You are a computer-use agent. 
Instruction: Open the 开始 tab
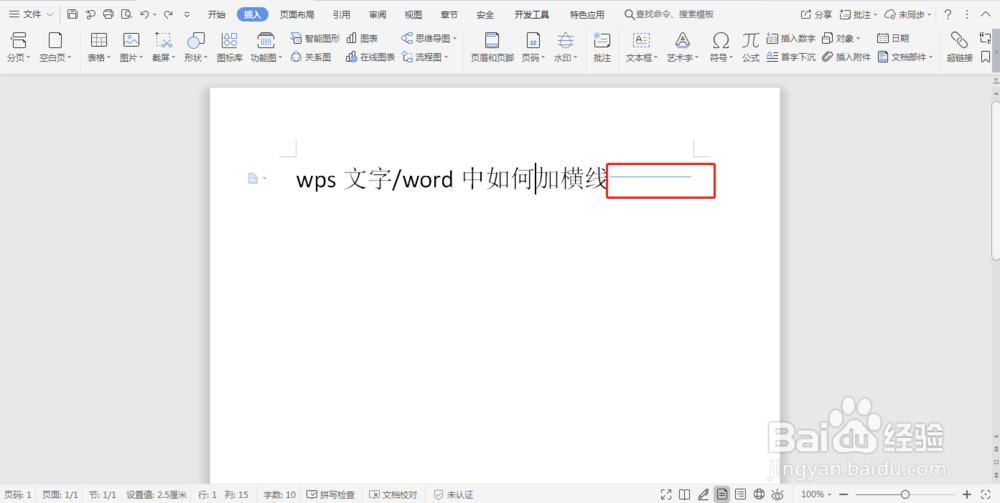tap(217, 15)
